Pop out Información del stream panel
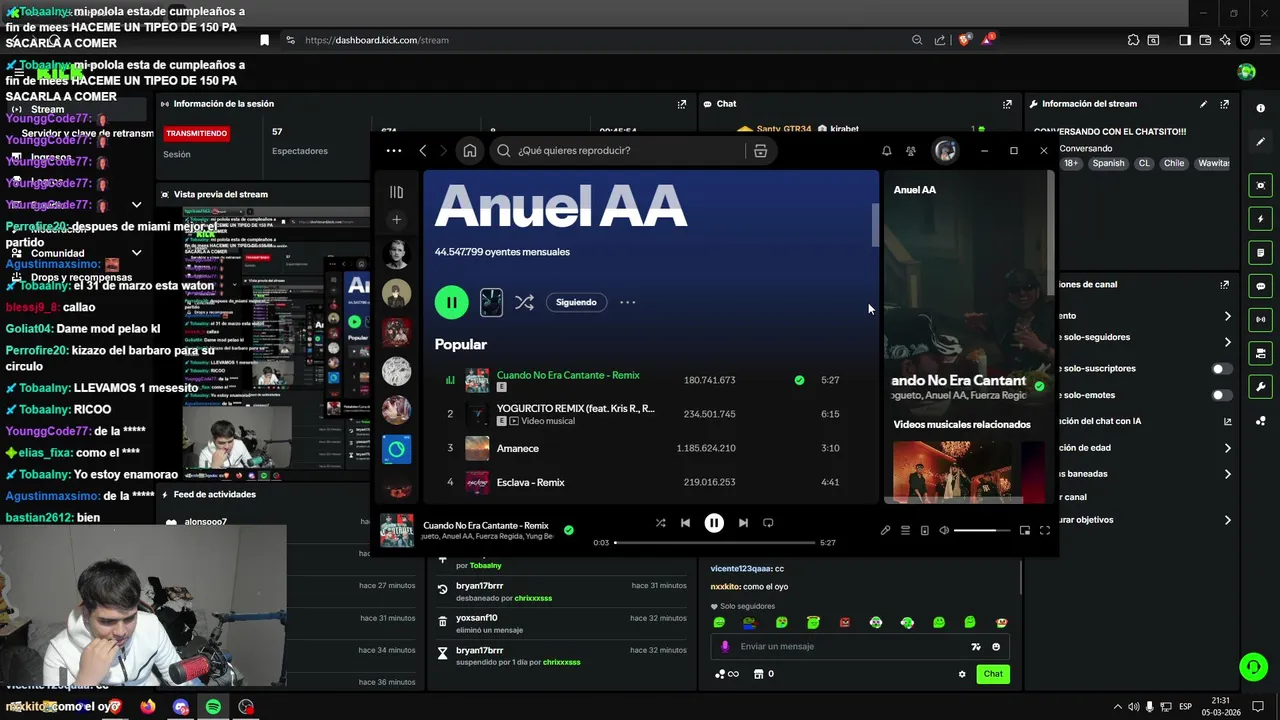Image resolution: width=1280 pixels, height=720 pixels. coord(1225,104)
